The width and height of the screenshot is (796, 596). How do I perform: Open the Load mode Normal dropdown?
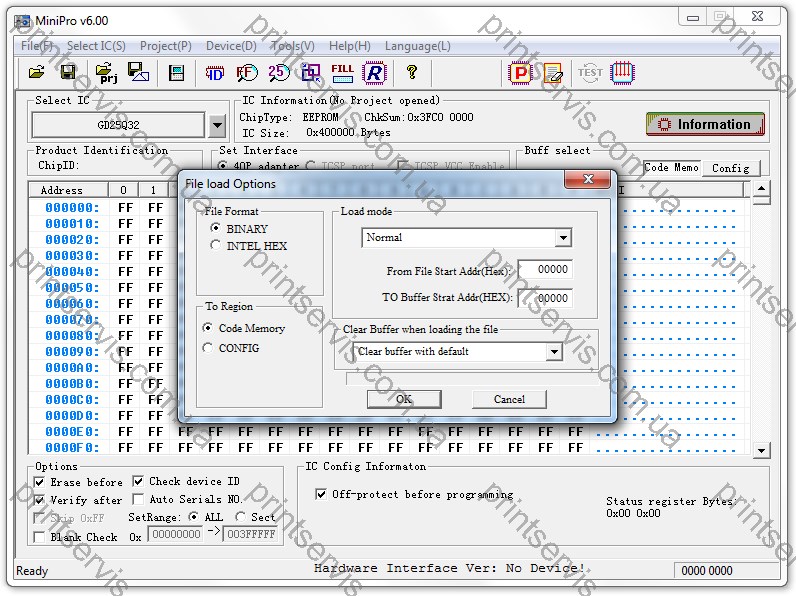click(x=563, y=238)
